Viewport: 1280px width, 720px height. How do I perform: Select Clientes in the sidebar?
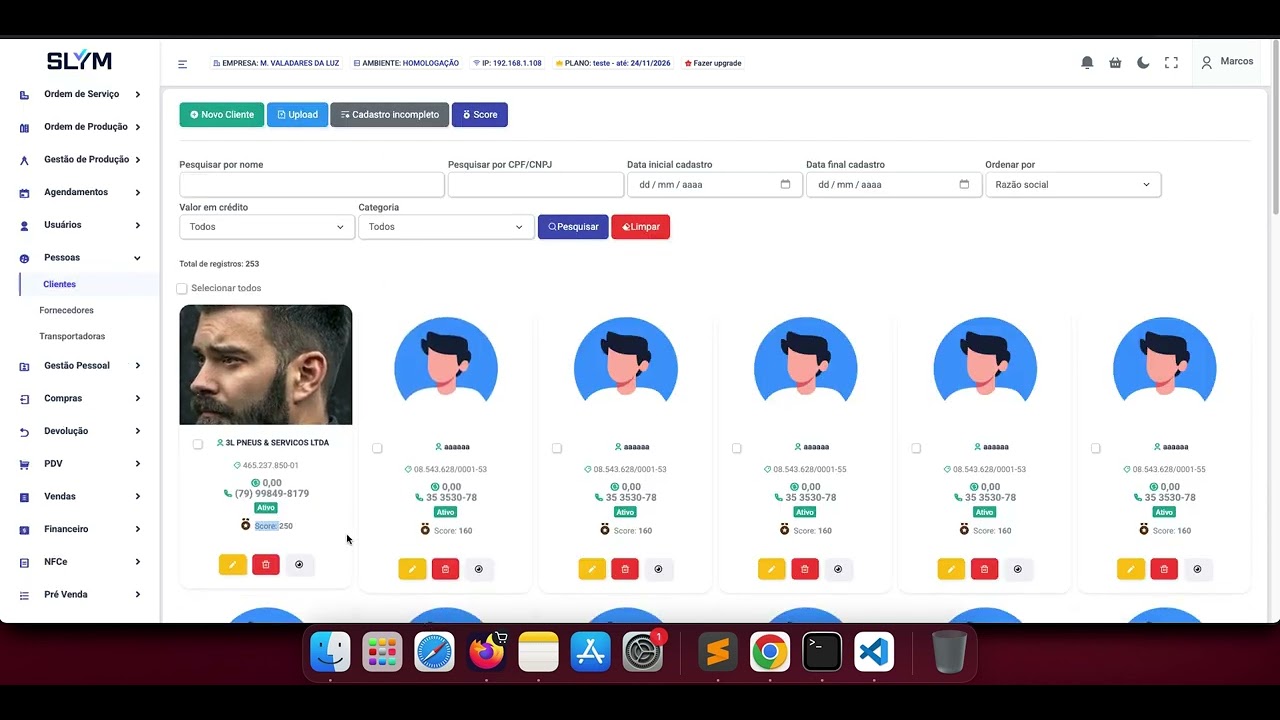click(x=60, y=284)
